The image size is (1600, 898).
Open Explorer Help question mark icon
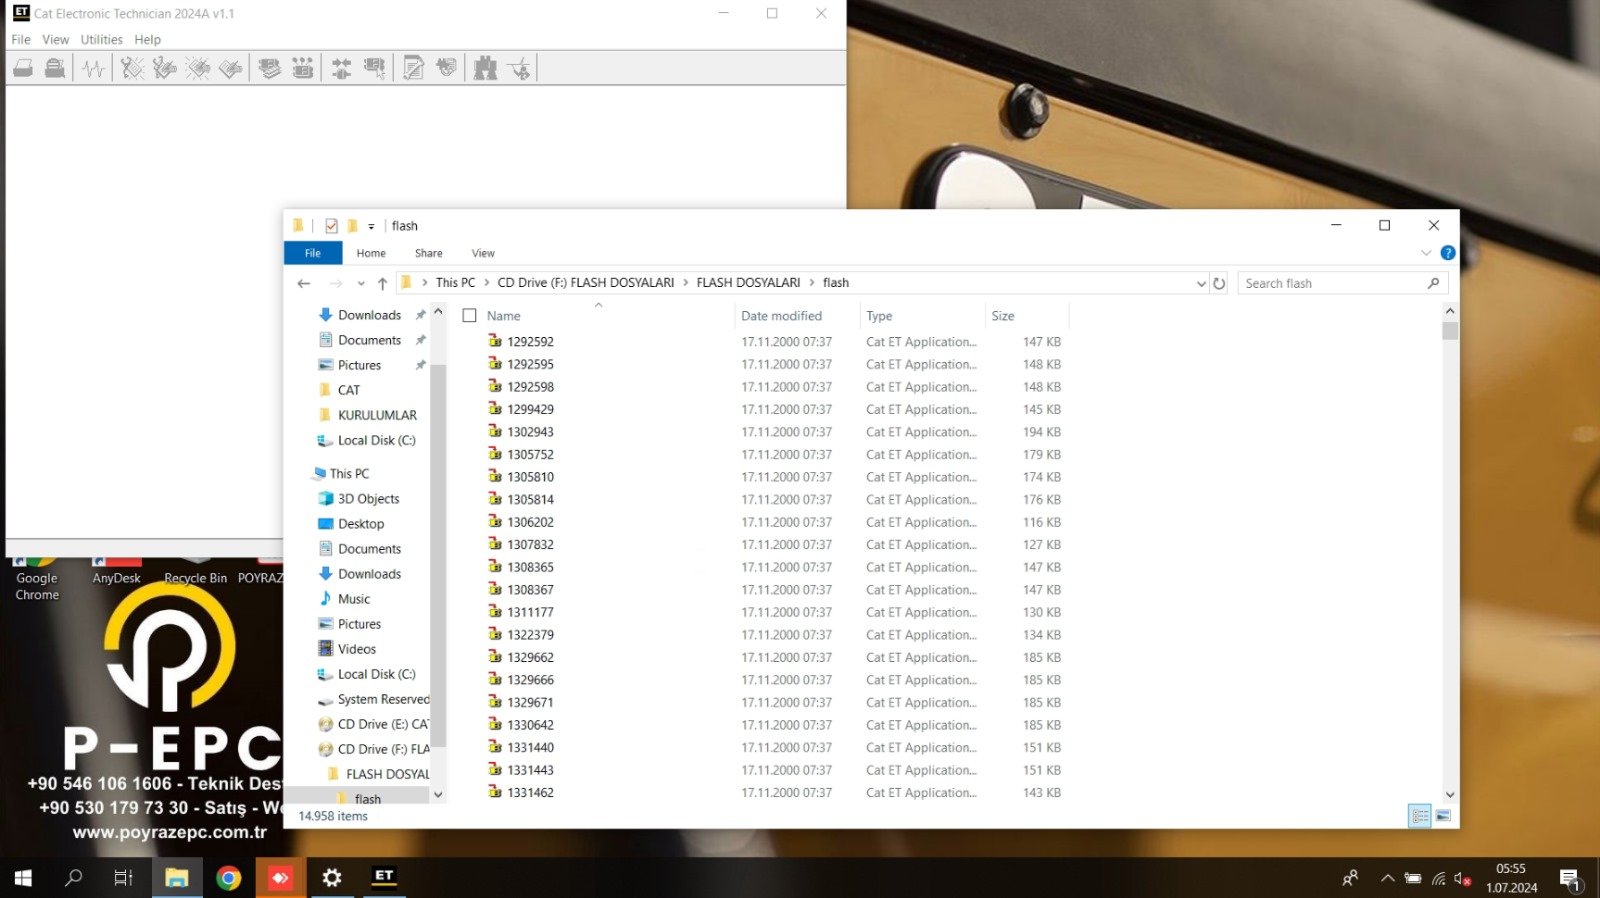pos(1447,253)
